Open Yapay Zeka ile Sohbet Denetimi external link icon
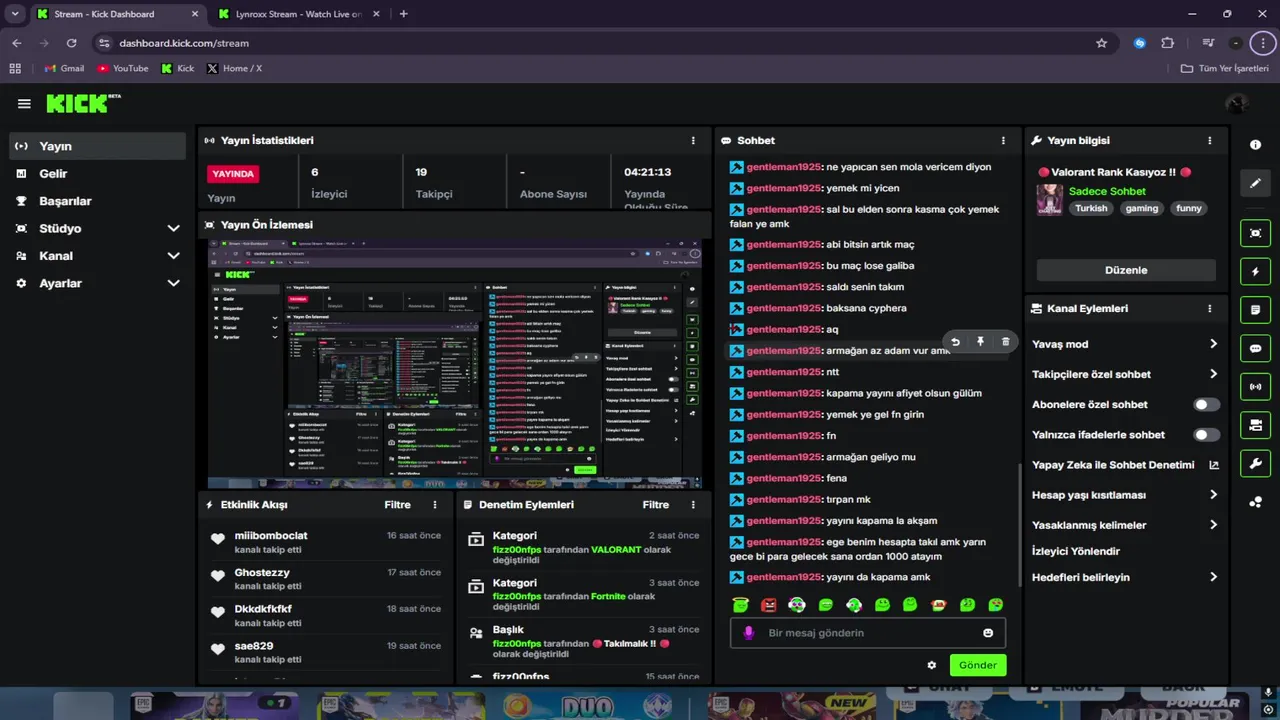This screenshot has width=1280, height=720. tap(1214, 465)
